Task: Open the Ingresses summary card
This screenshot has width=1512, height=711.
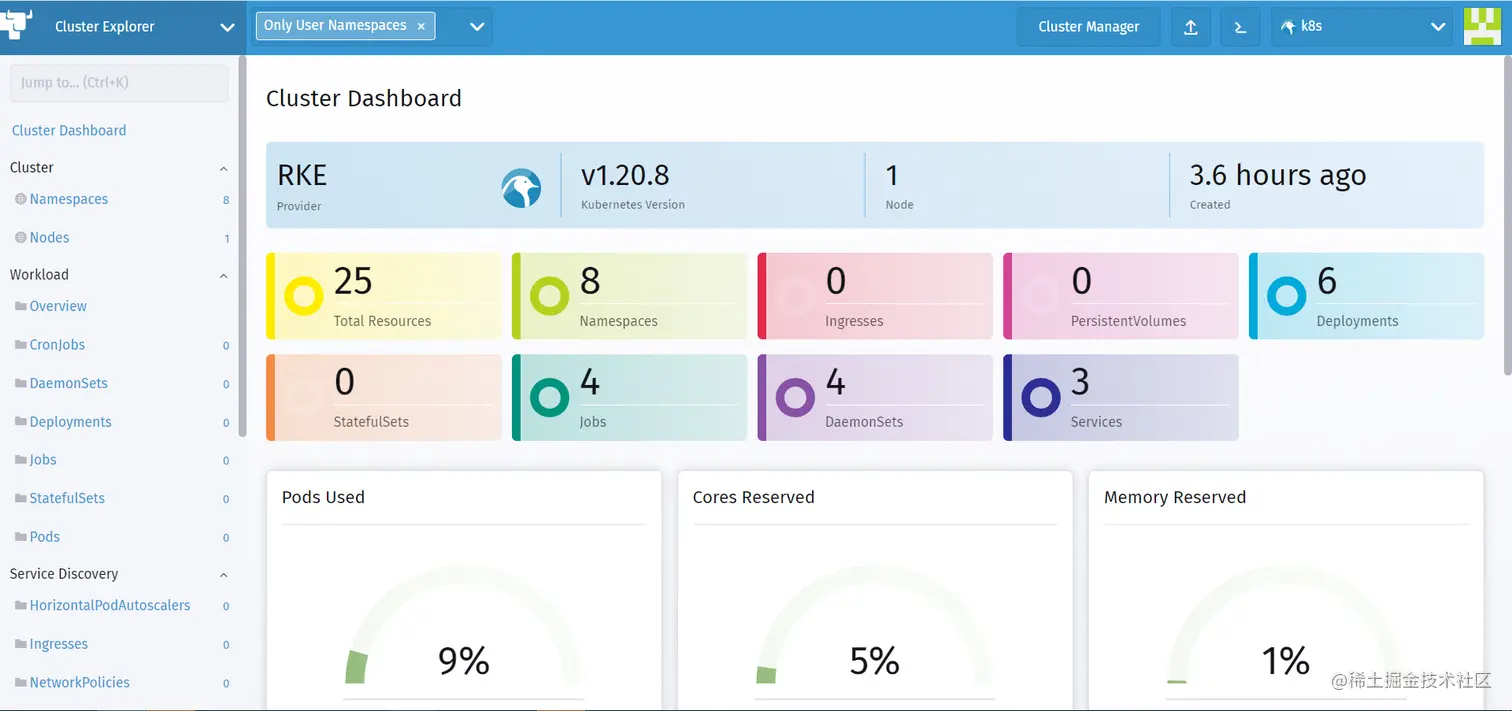Action: (x=875, y=296)
